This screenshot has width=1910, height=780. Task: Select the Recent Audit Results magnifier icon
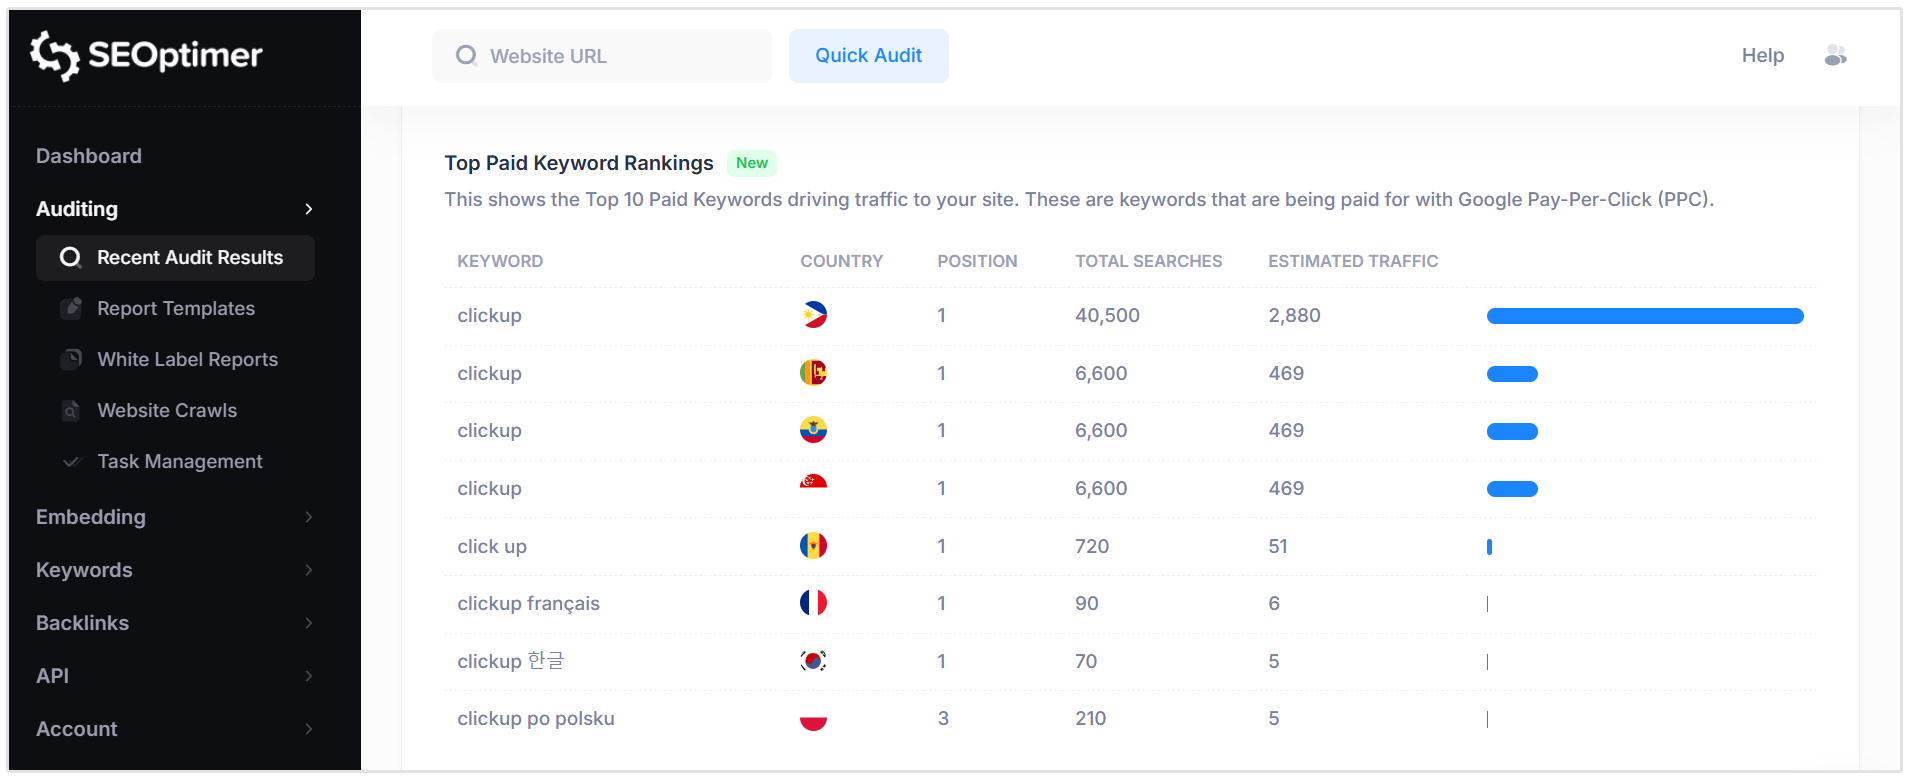pyautogui.click(x=70, y=257)
